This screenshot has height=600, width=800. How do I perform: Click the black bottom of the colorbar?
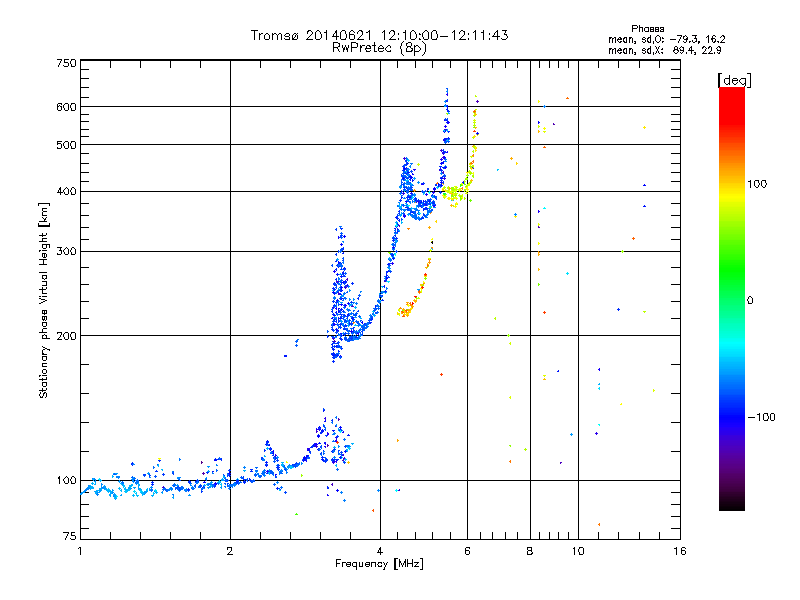[x=732, y=503]
